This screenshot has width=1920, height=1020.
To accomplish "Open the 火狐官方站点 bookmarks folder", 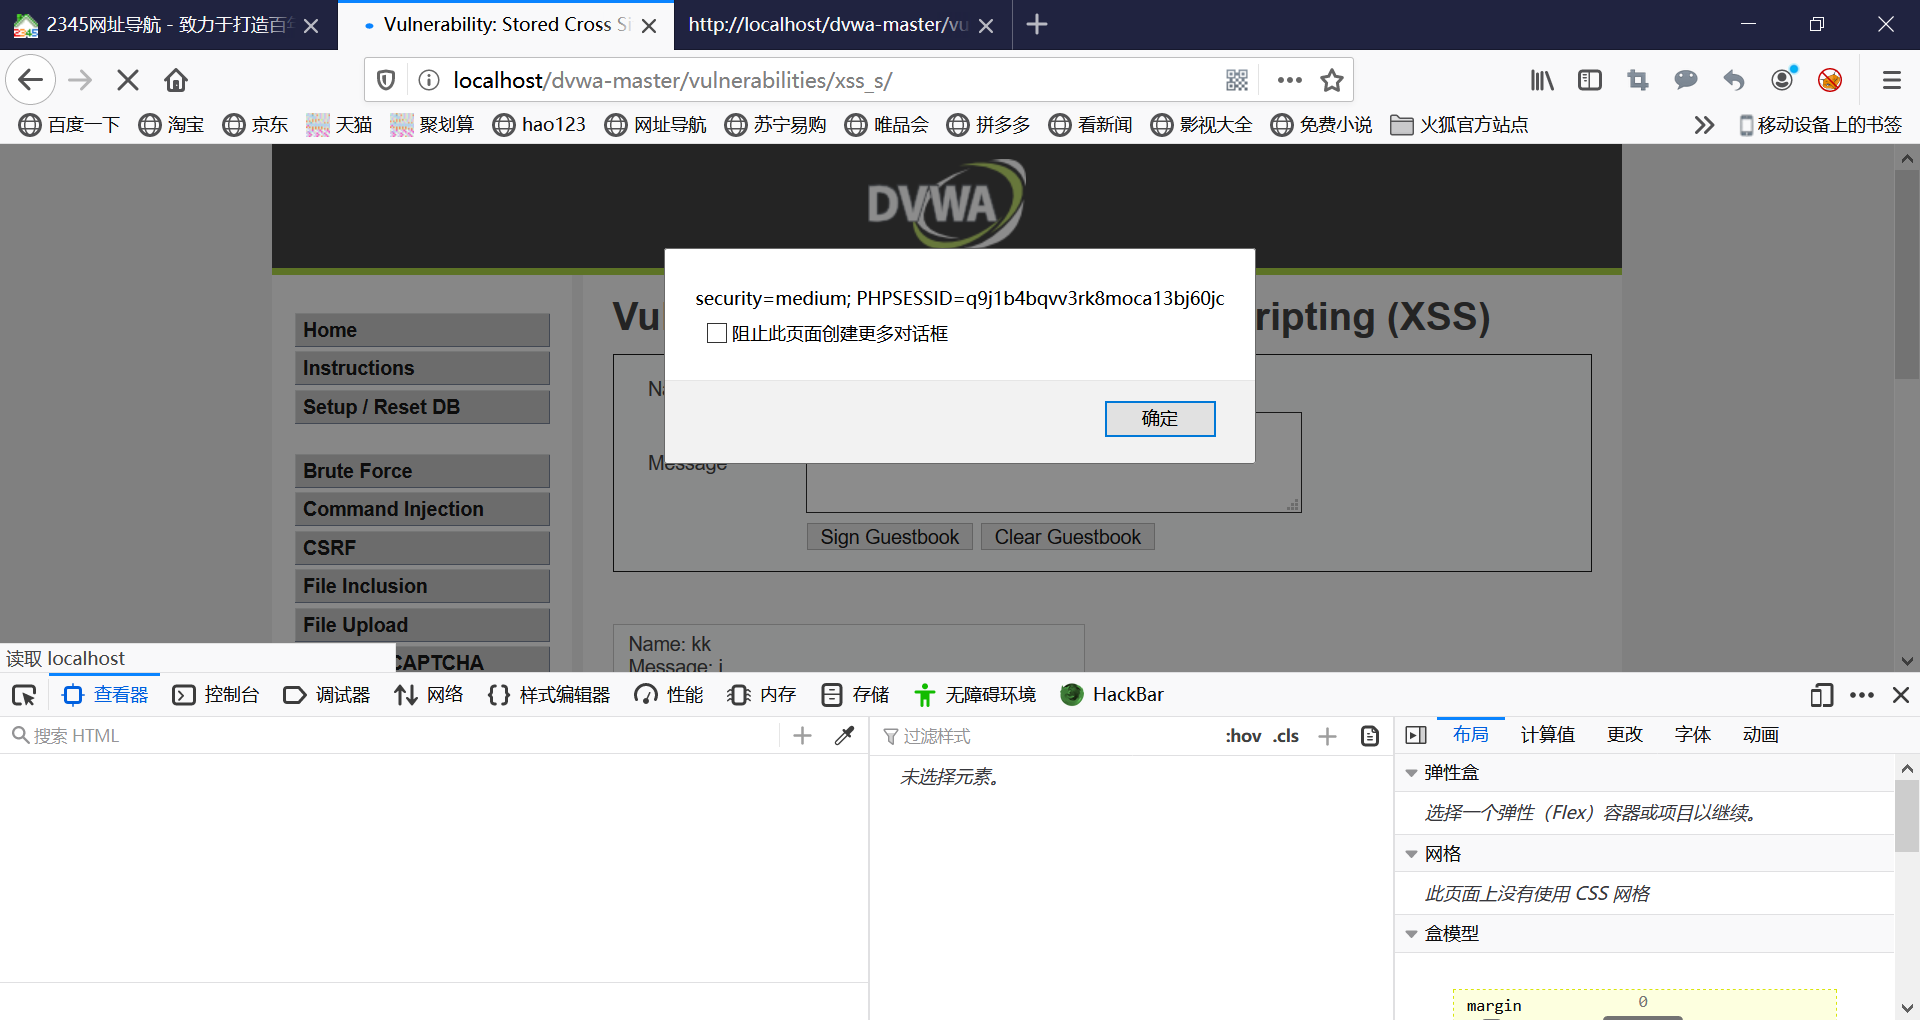I will (1459, 125).
